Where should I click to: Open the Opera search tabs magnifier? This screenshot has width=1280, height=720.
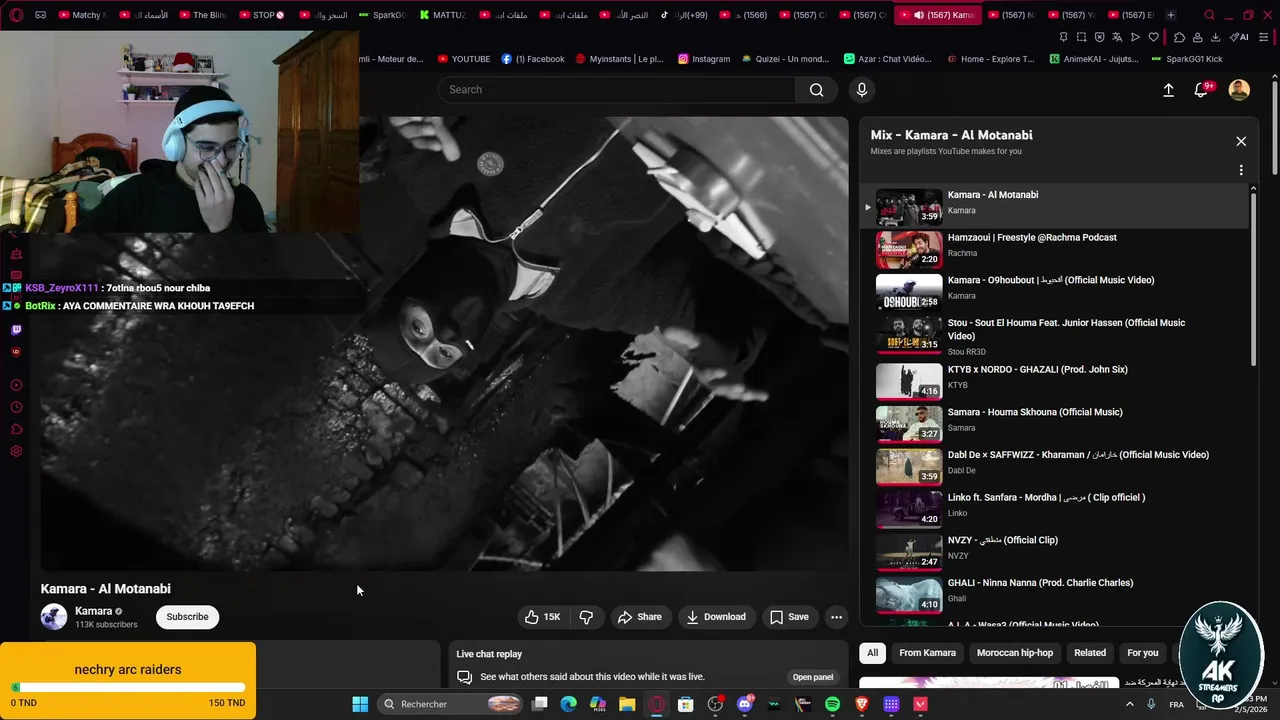click(1210, 15)
